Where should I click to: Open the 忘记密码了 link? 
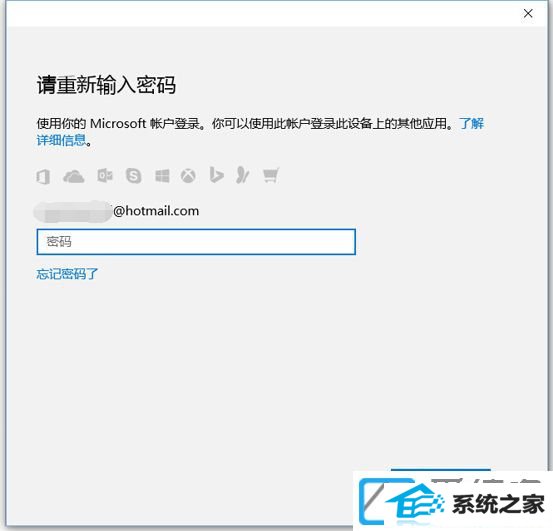(67, 274)
